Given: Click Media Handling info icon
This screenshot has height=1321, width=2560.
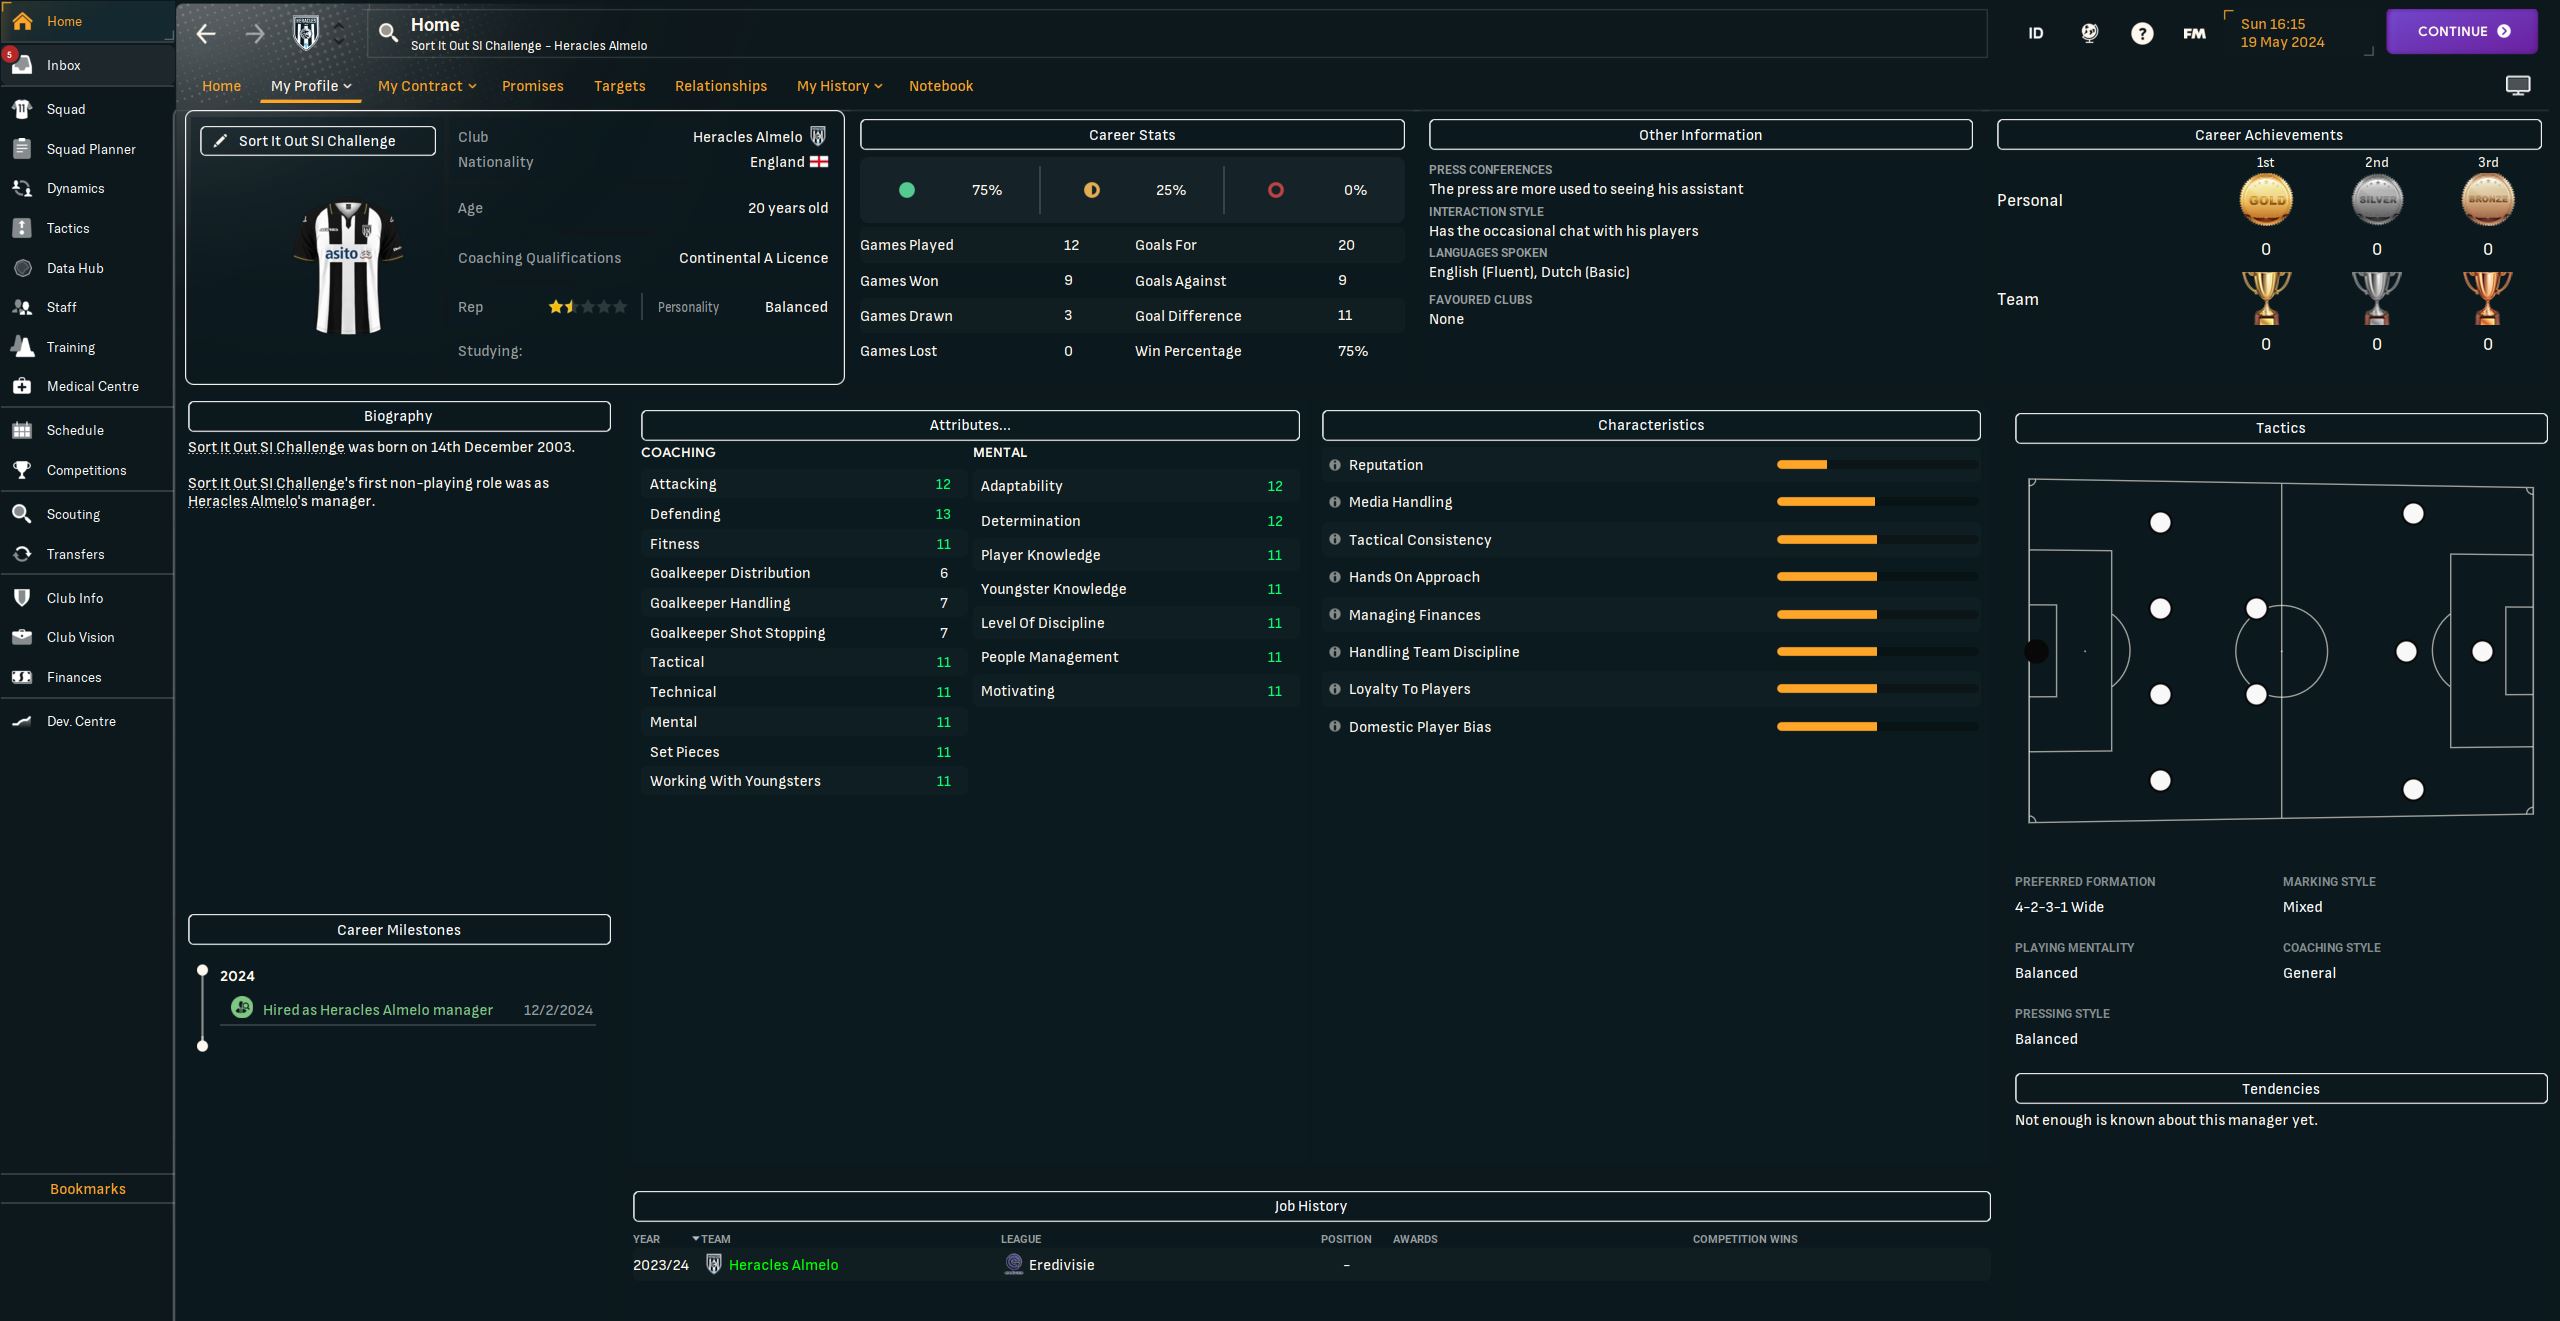Looking at the screenshot, I should click(x=1334, y=502).
